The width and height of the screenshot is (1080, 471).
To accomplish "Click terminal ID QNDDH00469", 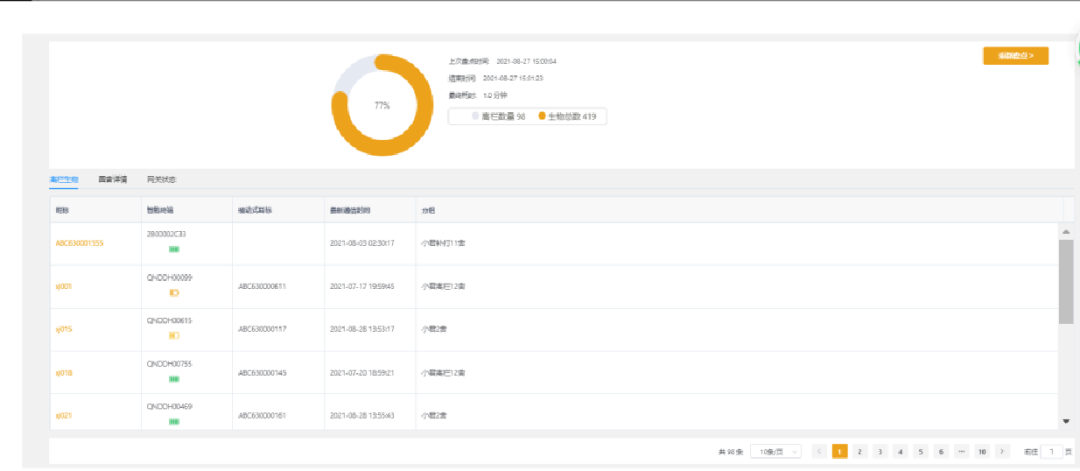I will [169, 407].
